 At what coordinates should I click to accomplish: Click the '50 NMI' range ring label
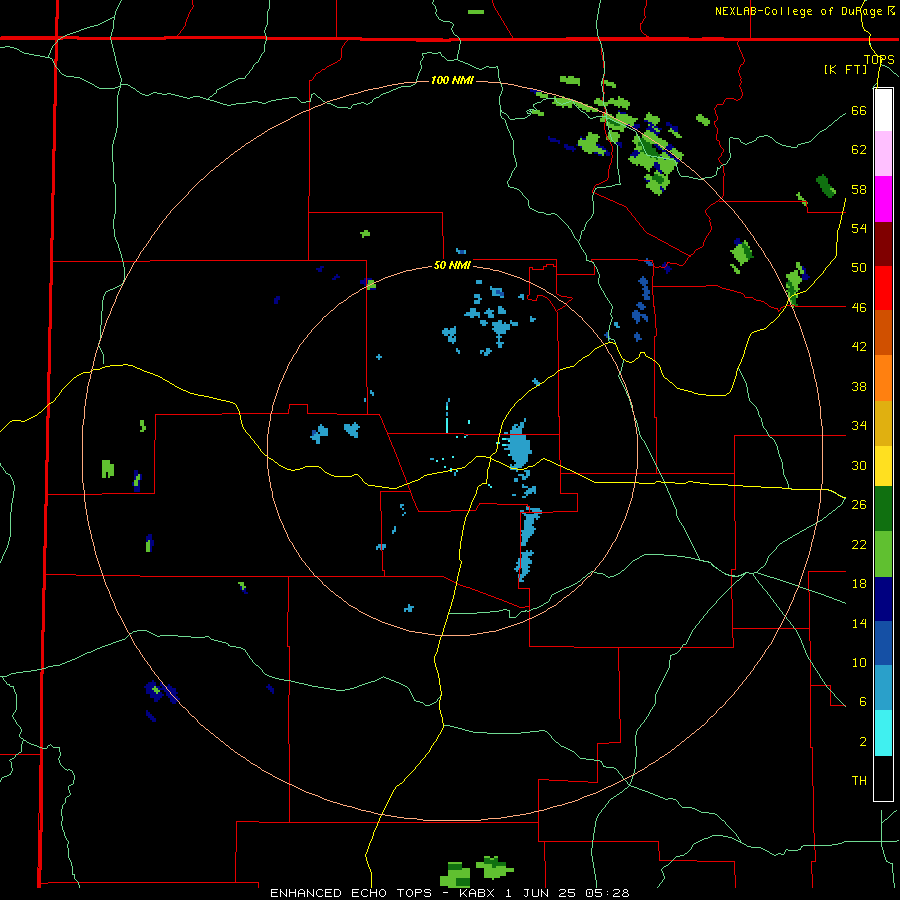[452, 265]
